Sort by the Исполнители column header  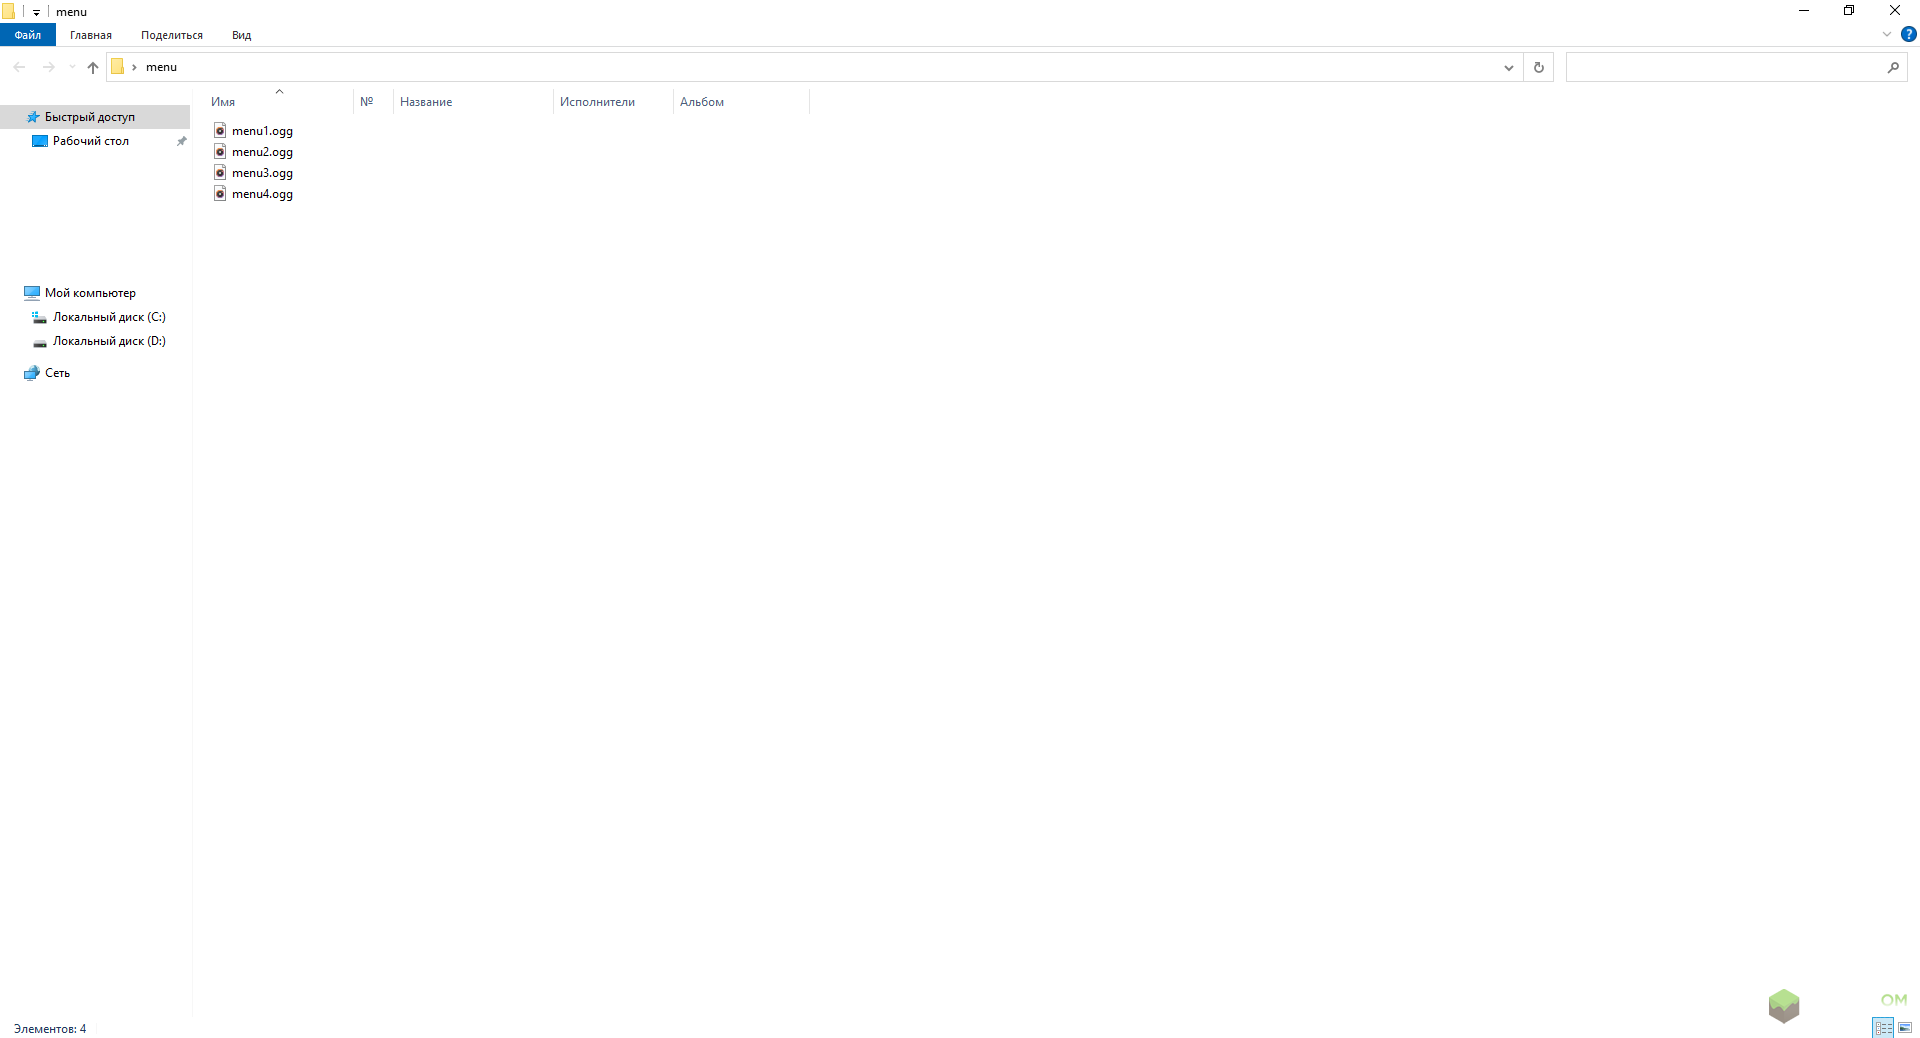click(613, 101)
